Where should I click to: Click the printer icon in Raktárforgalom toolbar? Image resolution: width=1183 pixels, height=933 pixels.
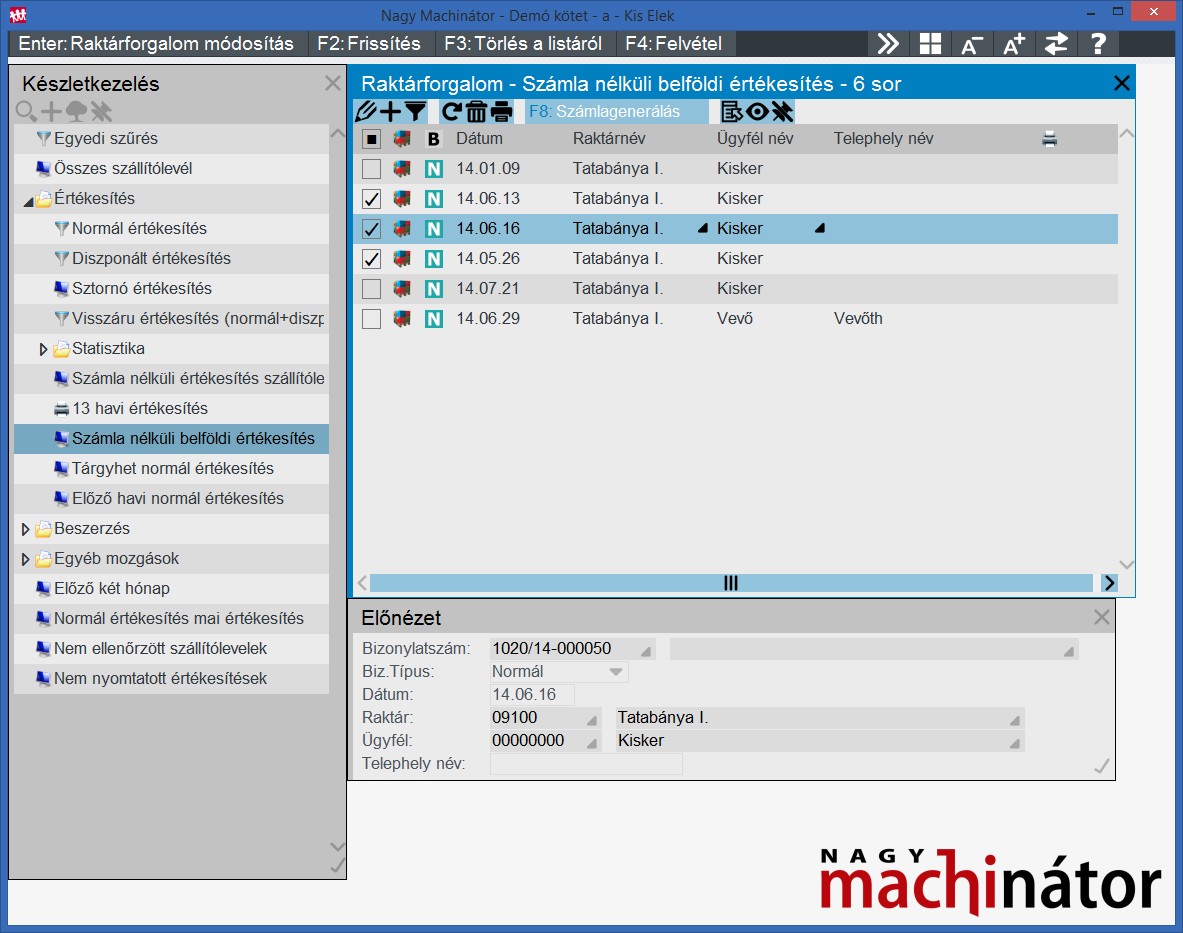[501, 112]
